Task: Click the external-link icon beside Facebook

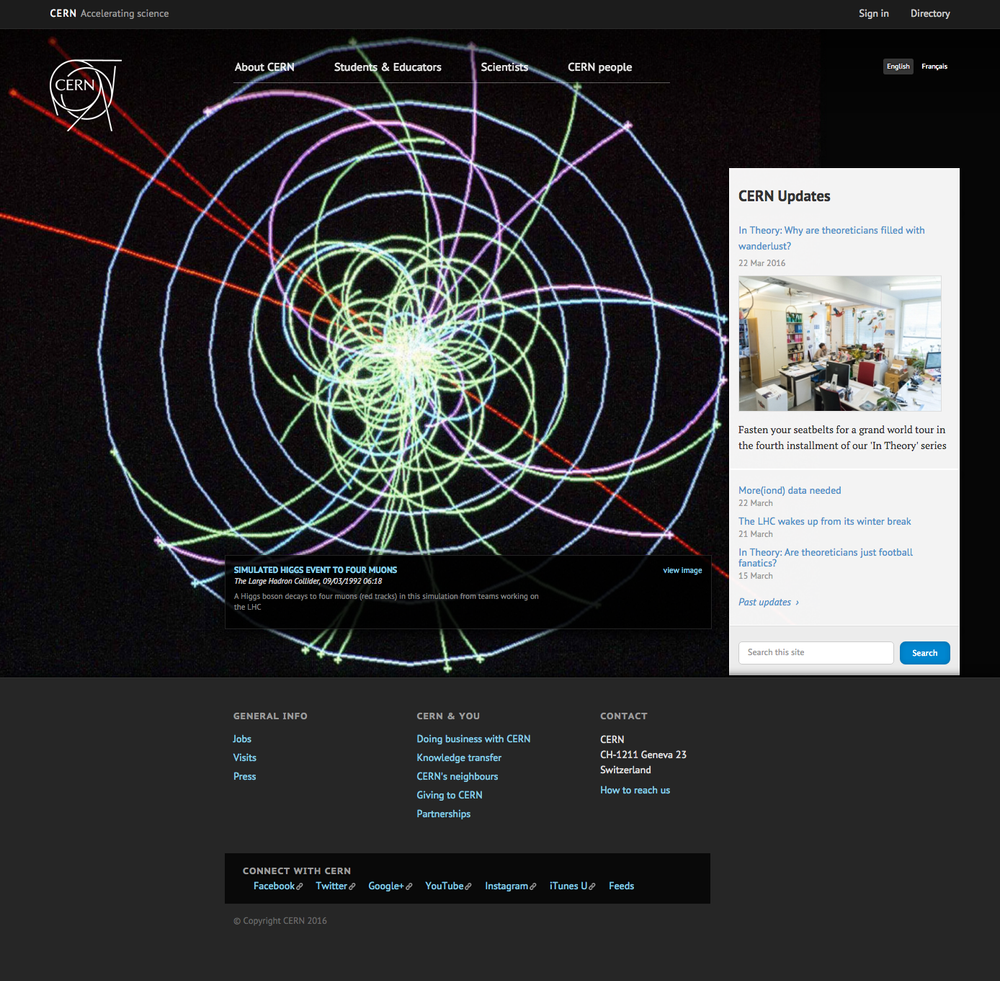Action: click(x=299, y=887)
